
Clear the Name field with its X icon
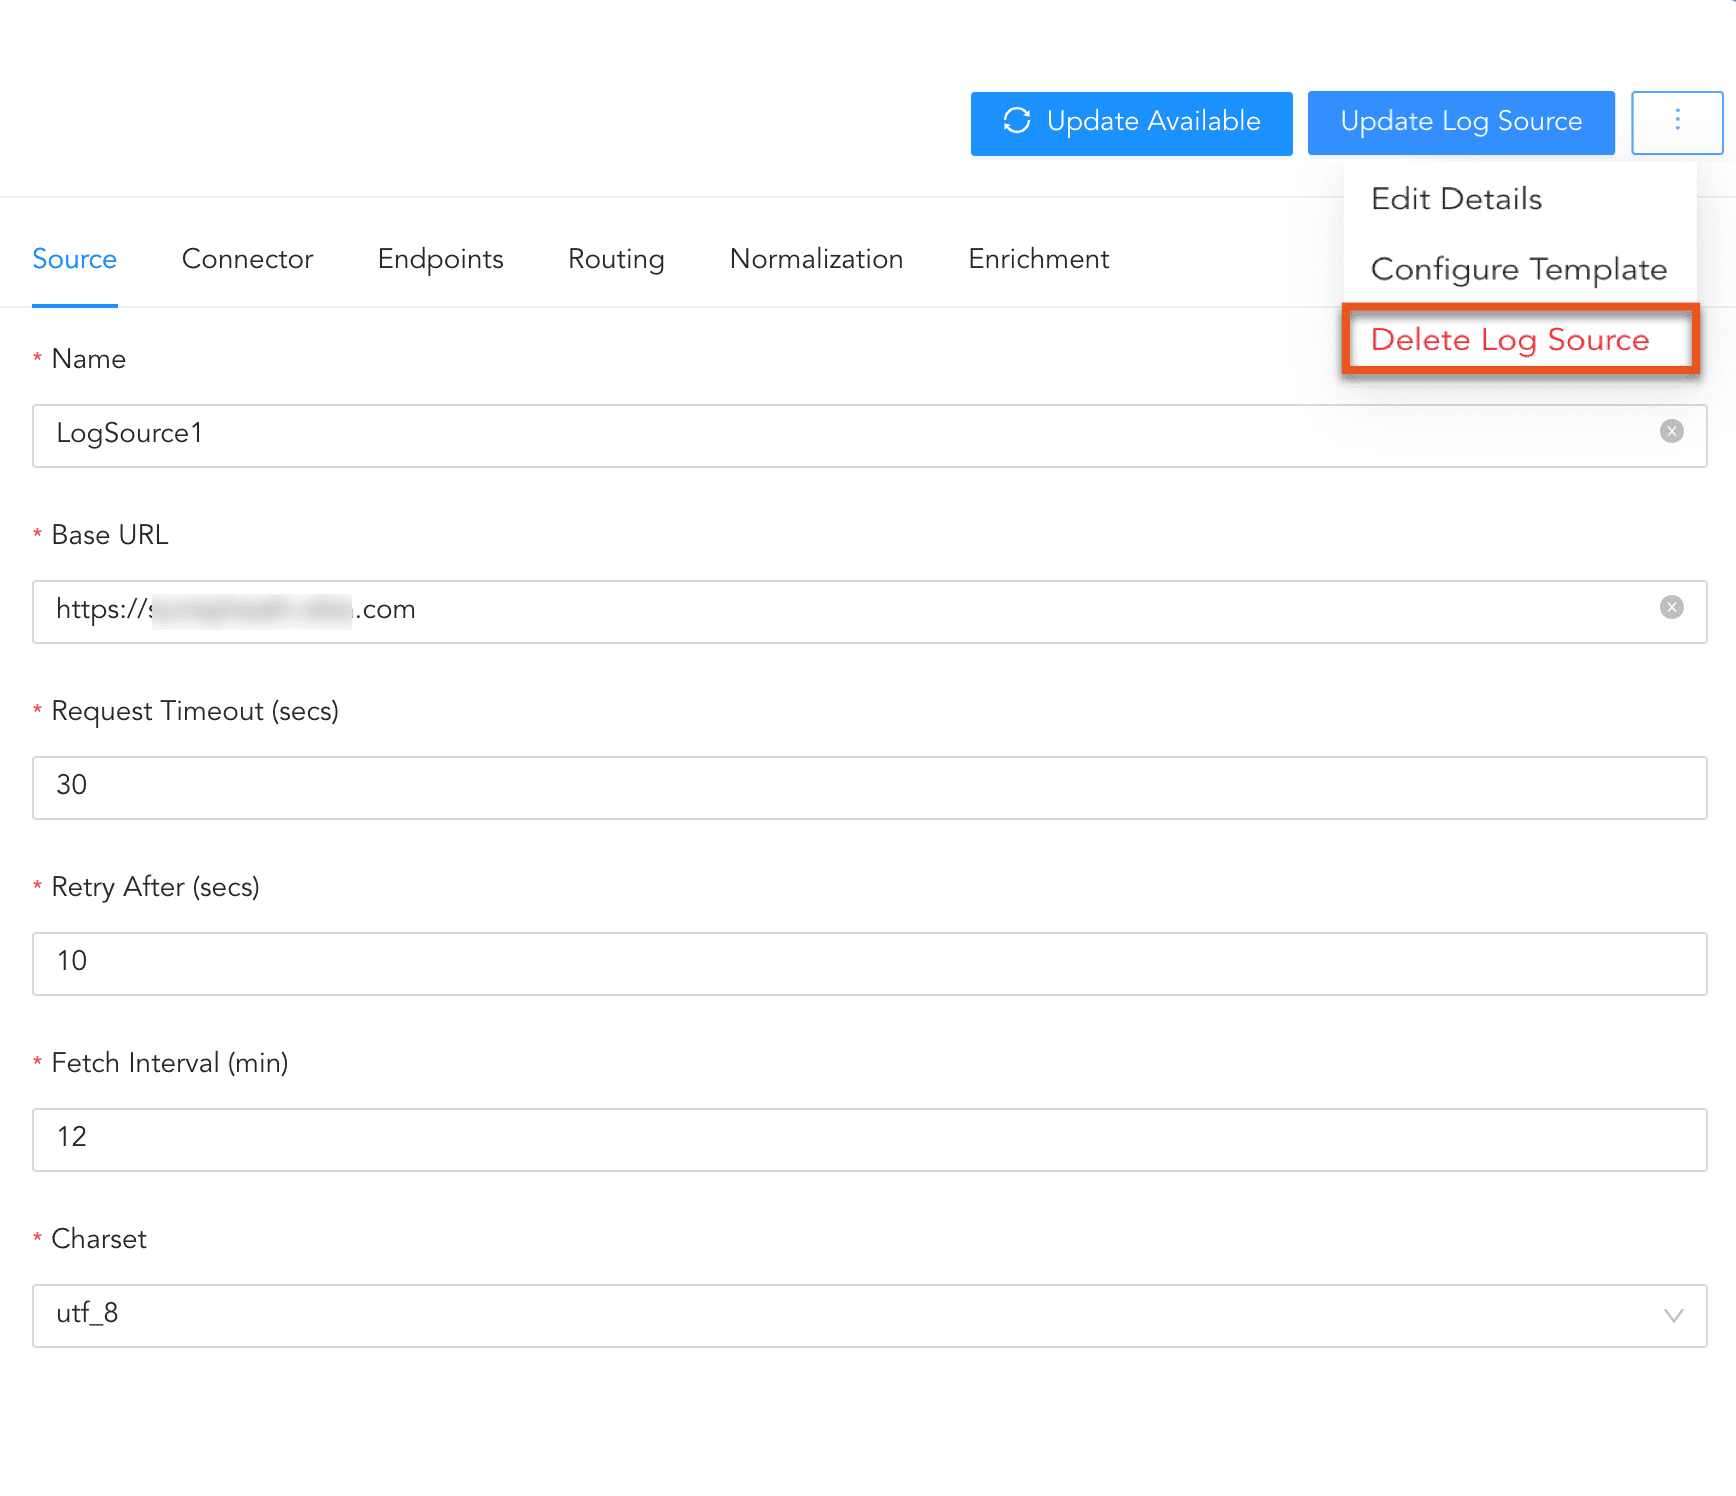tap(1671, 431)
